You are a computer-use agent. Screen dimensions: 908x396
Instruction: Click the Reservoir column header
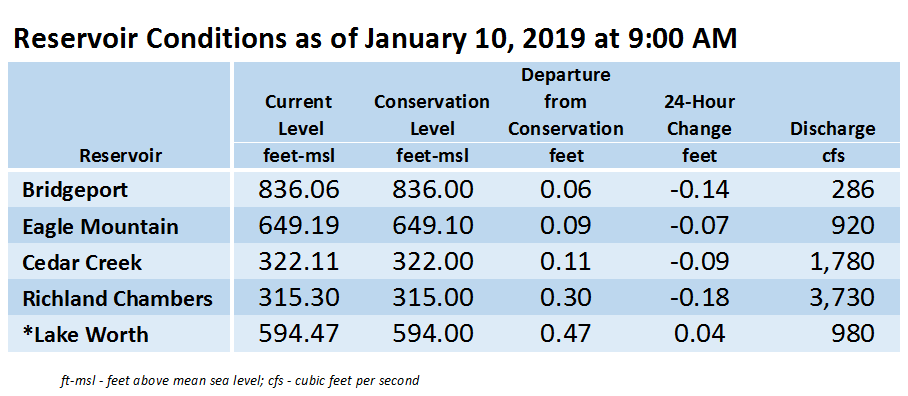(x=120, y=155)
